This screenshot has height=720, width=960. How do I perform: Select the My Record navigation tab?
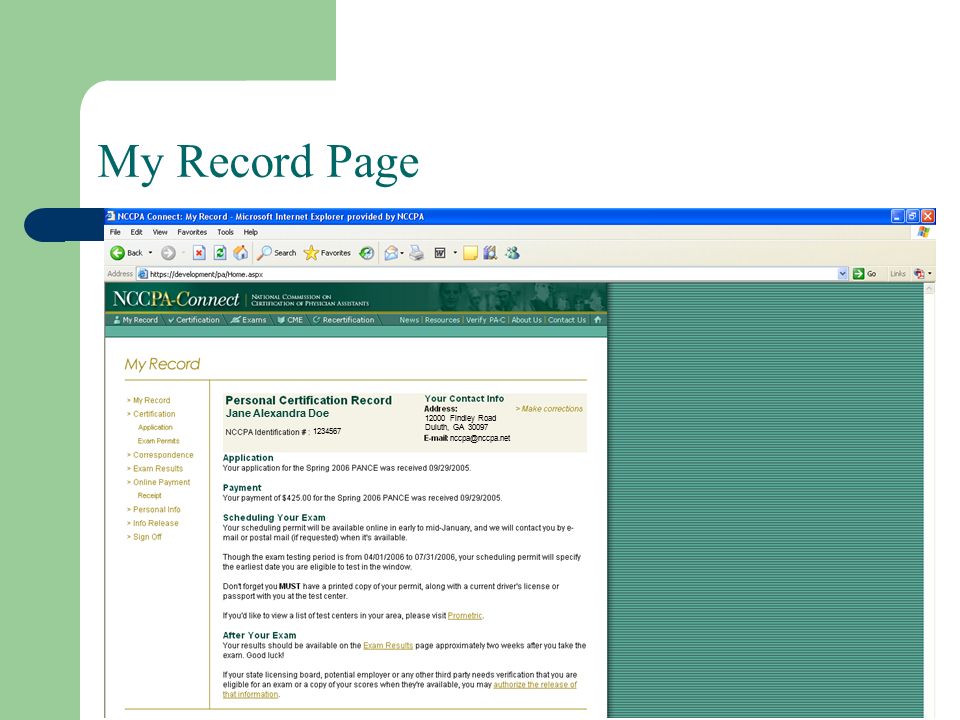pos(136,320)
